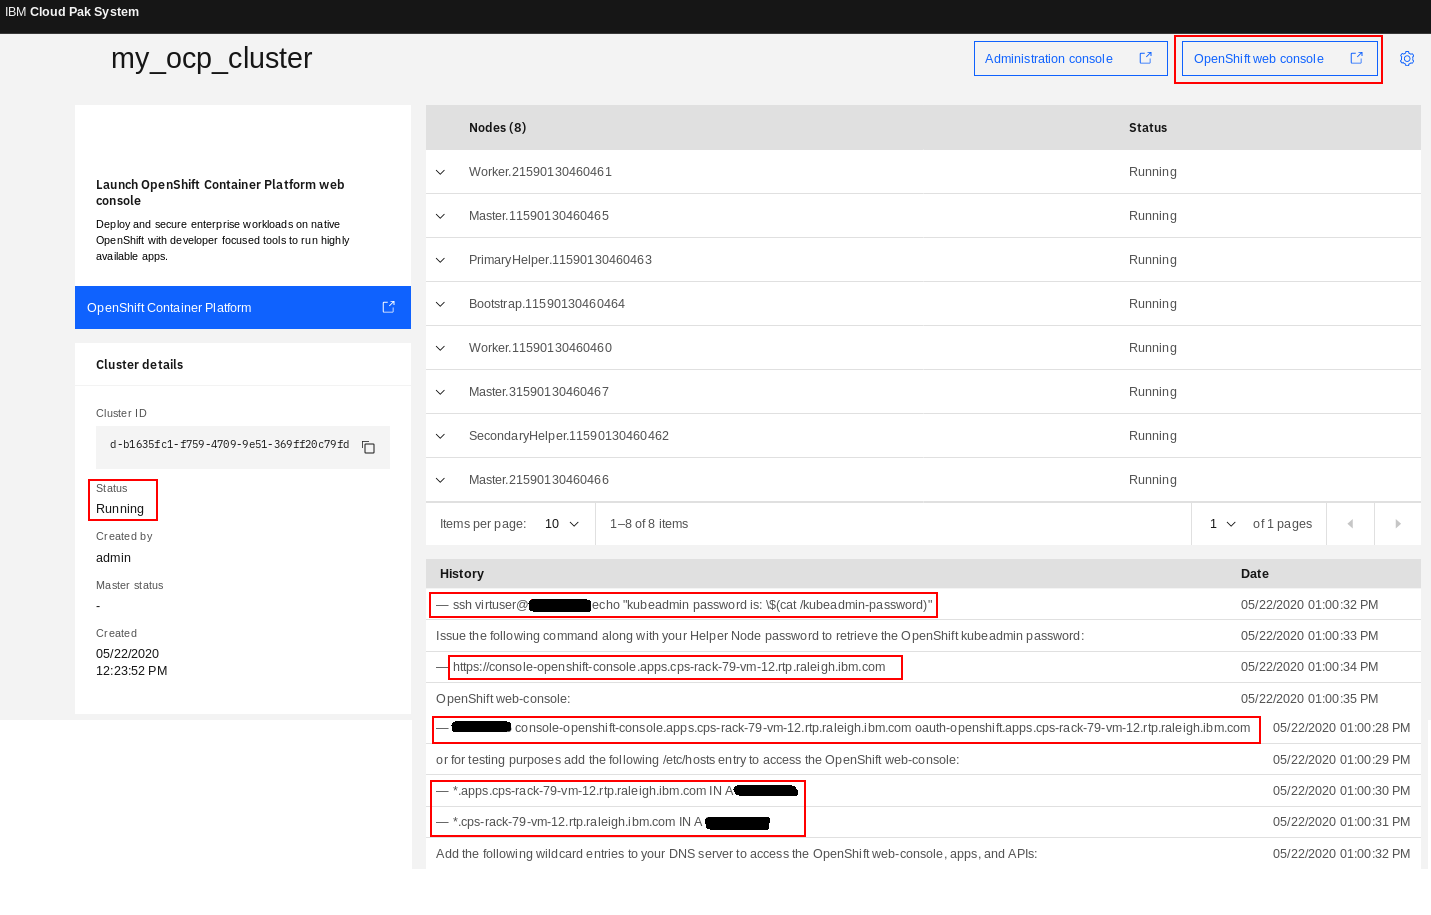Image resolution: width=1431 pixels, height=915 pixels.
Task: Click the date 05/22/2020 01:00:34 PM
Action: click(1310, 667)
